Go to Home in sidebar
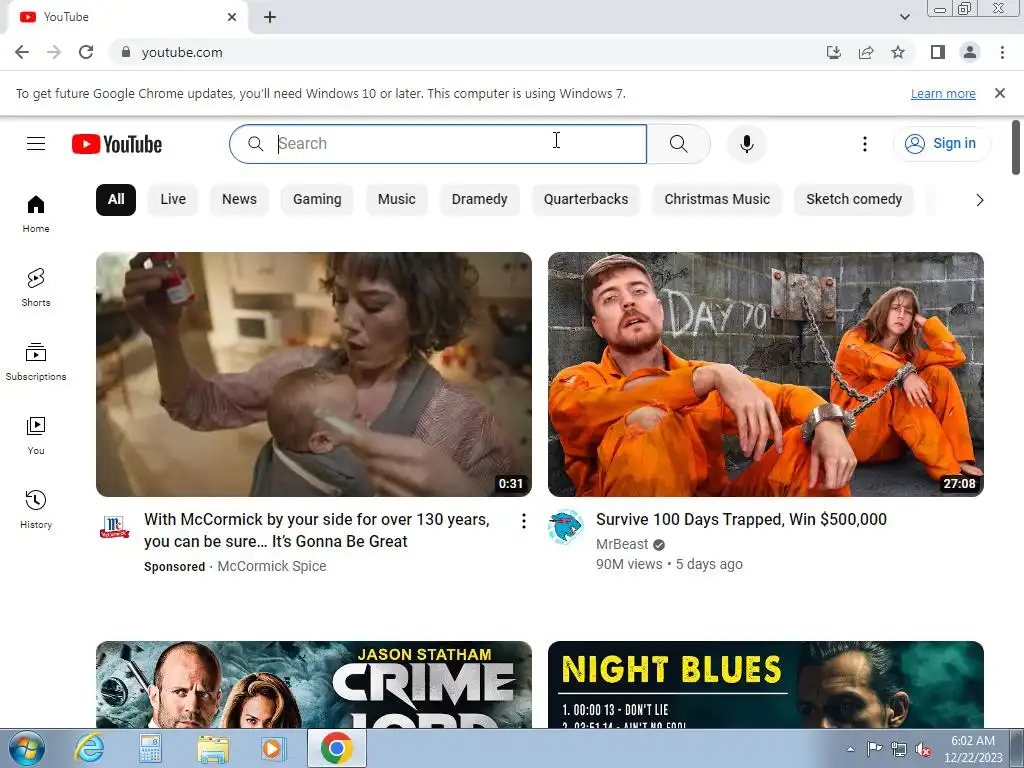This screenshot has height=768, width=1024. (36, 214)
